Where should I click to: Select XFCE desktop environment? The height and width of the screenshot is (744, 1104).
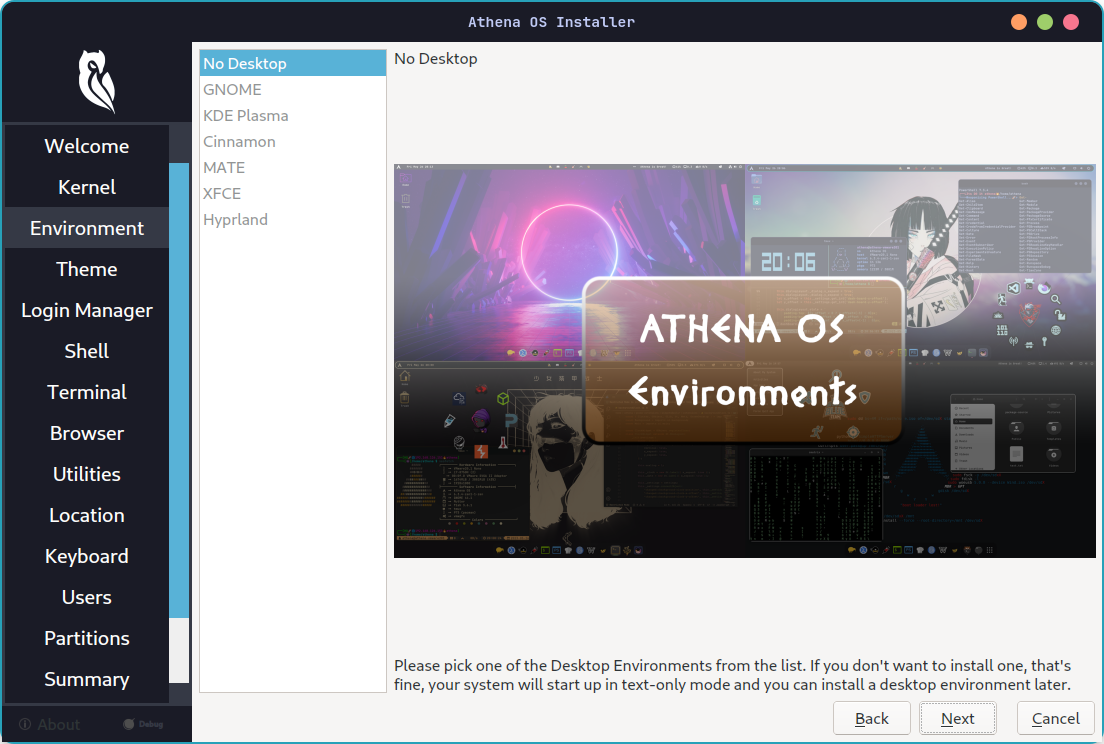(x=220, y=193)
